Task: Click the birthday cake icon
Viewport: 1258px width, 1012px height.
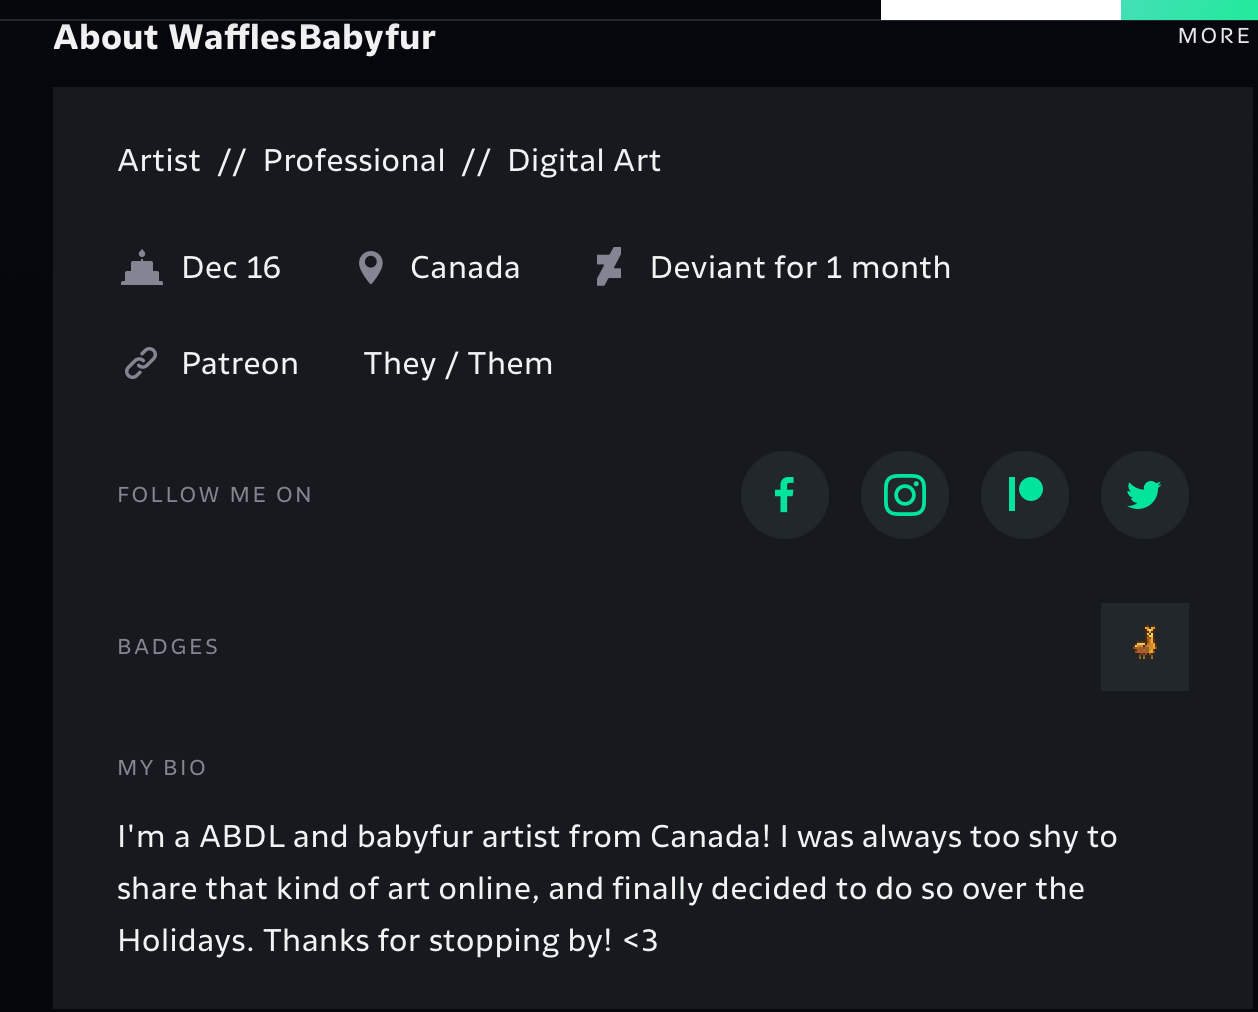Action: click(x=142, y=268)
